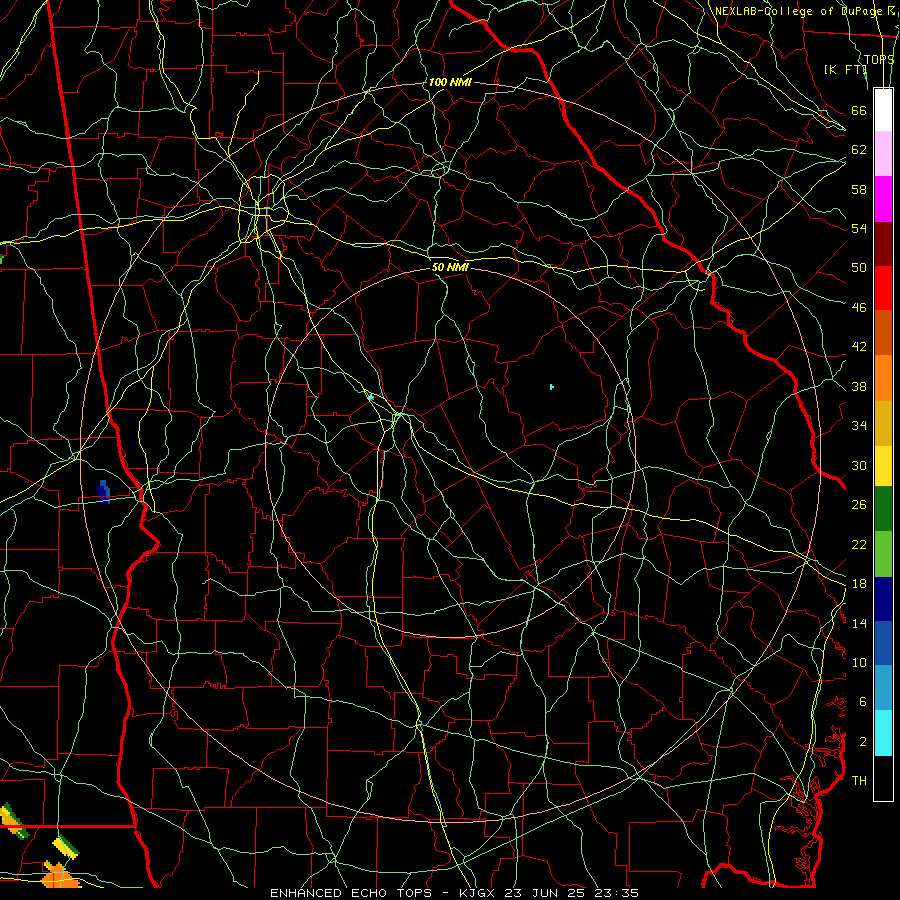Click the '10' legend value
This screenshot has height=900, width=900.
coord(859,662)
